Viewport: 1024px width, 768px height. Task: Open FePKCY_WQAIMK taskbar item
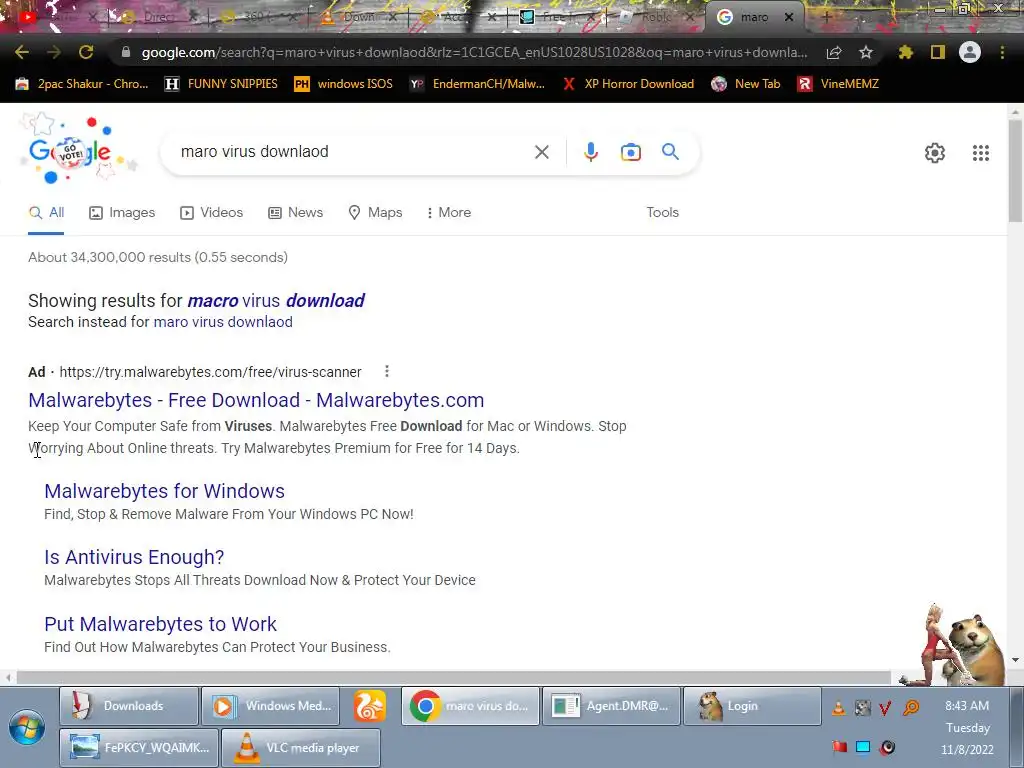138,748
